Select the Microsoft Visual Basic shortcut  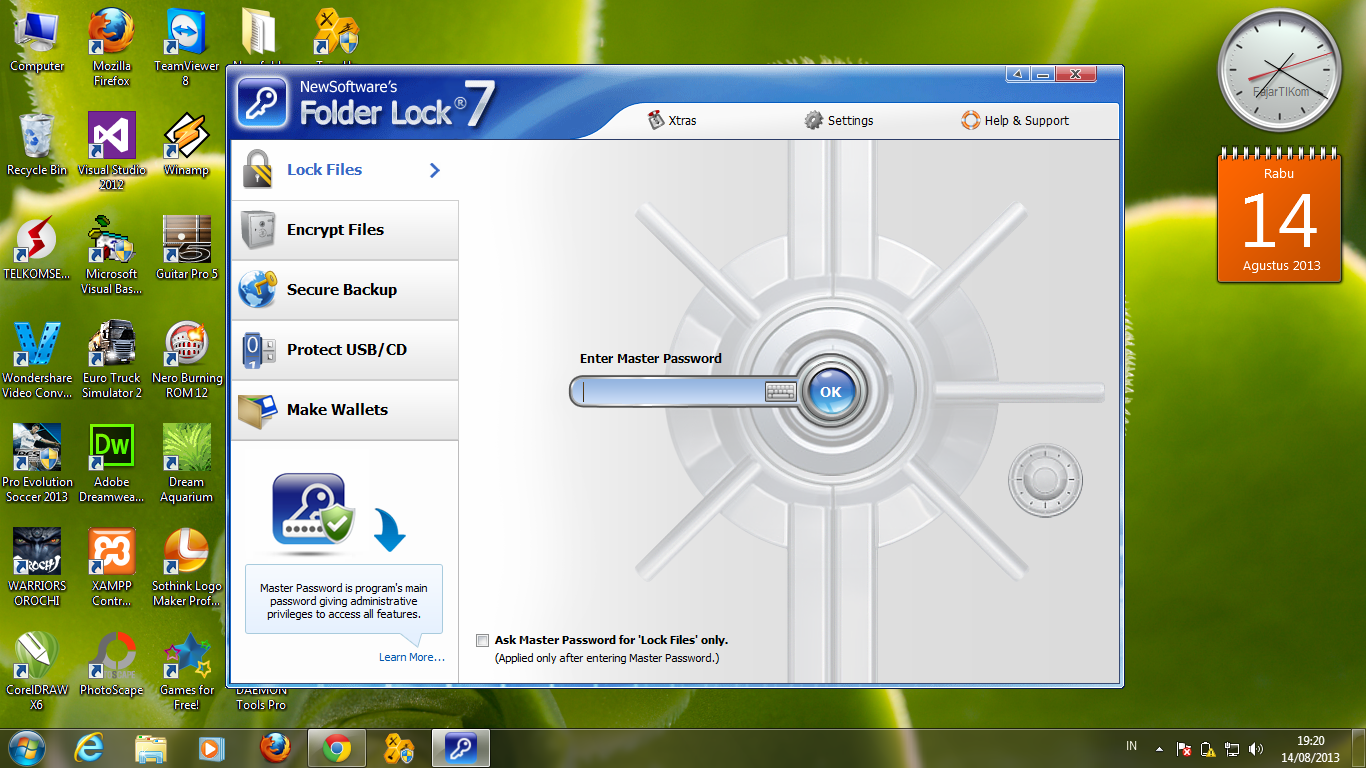(x=112, y=256)
